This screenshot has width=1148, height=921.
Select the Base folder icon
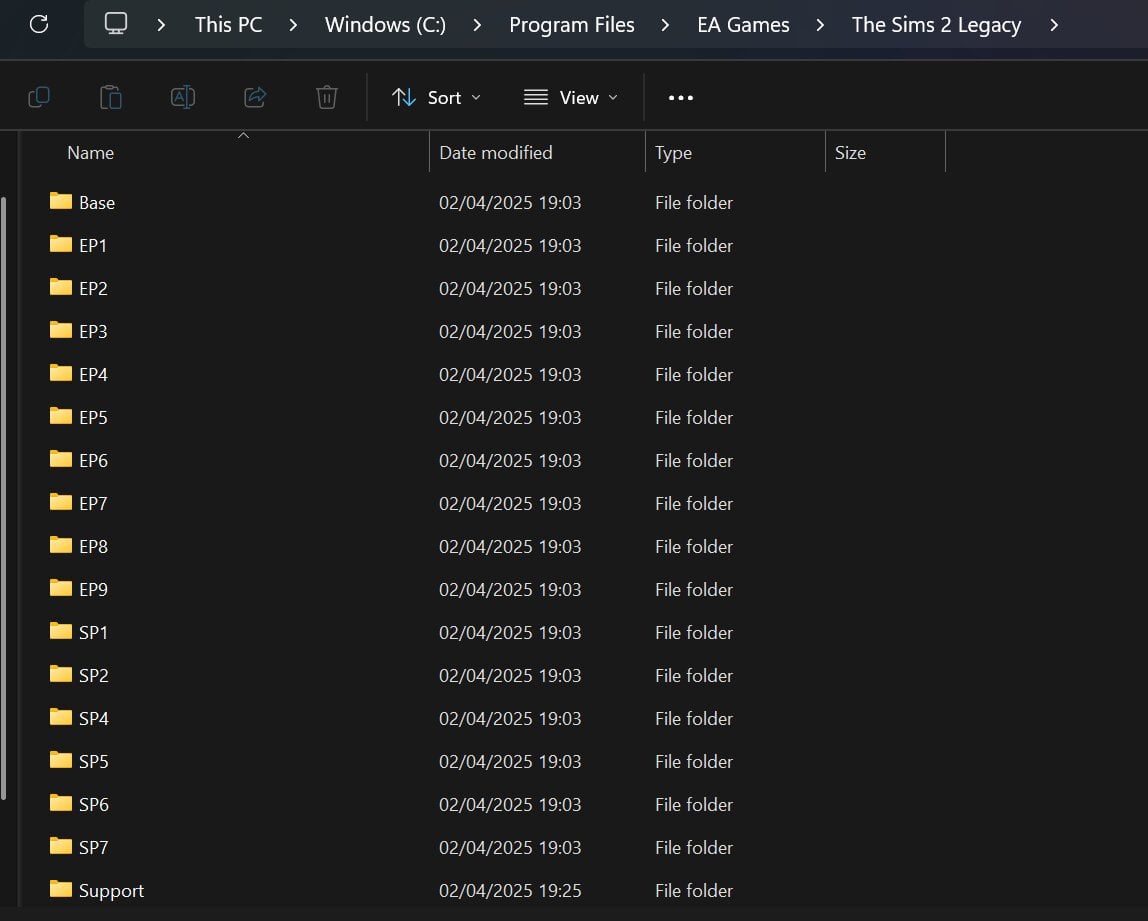click(61, 201)
